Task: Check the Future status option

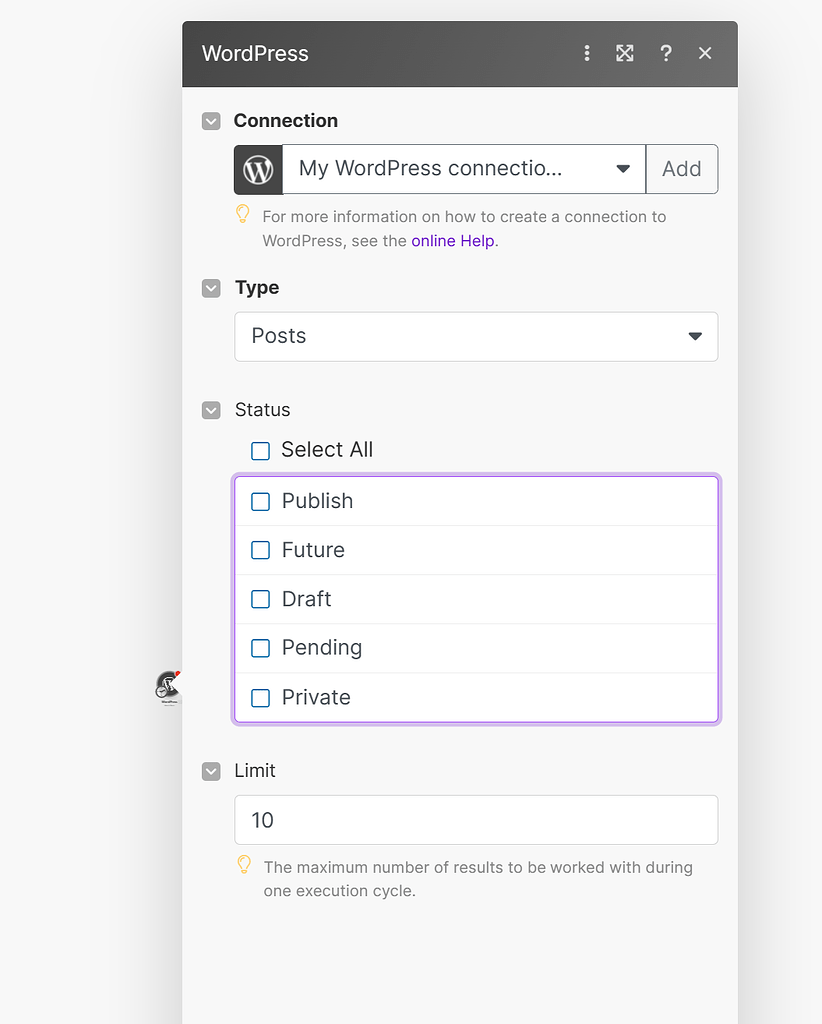Action: click(260, 550)
